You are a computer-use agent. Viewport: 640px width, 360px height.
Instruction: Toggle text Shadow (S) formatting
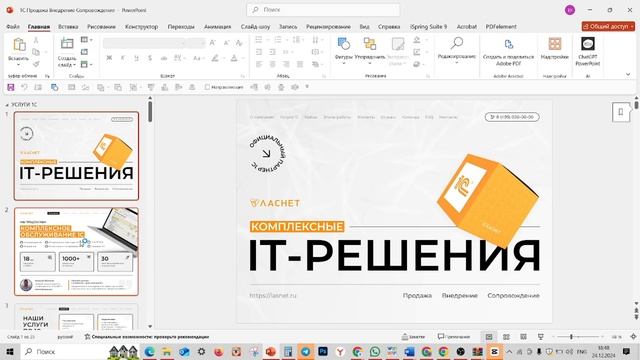click(150, 58)
